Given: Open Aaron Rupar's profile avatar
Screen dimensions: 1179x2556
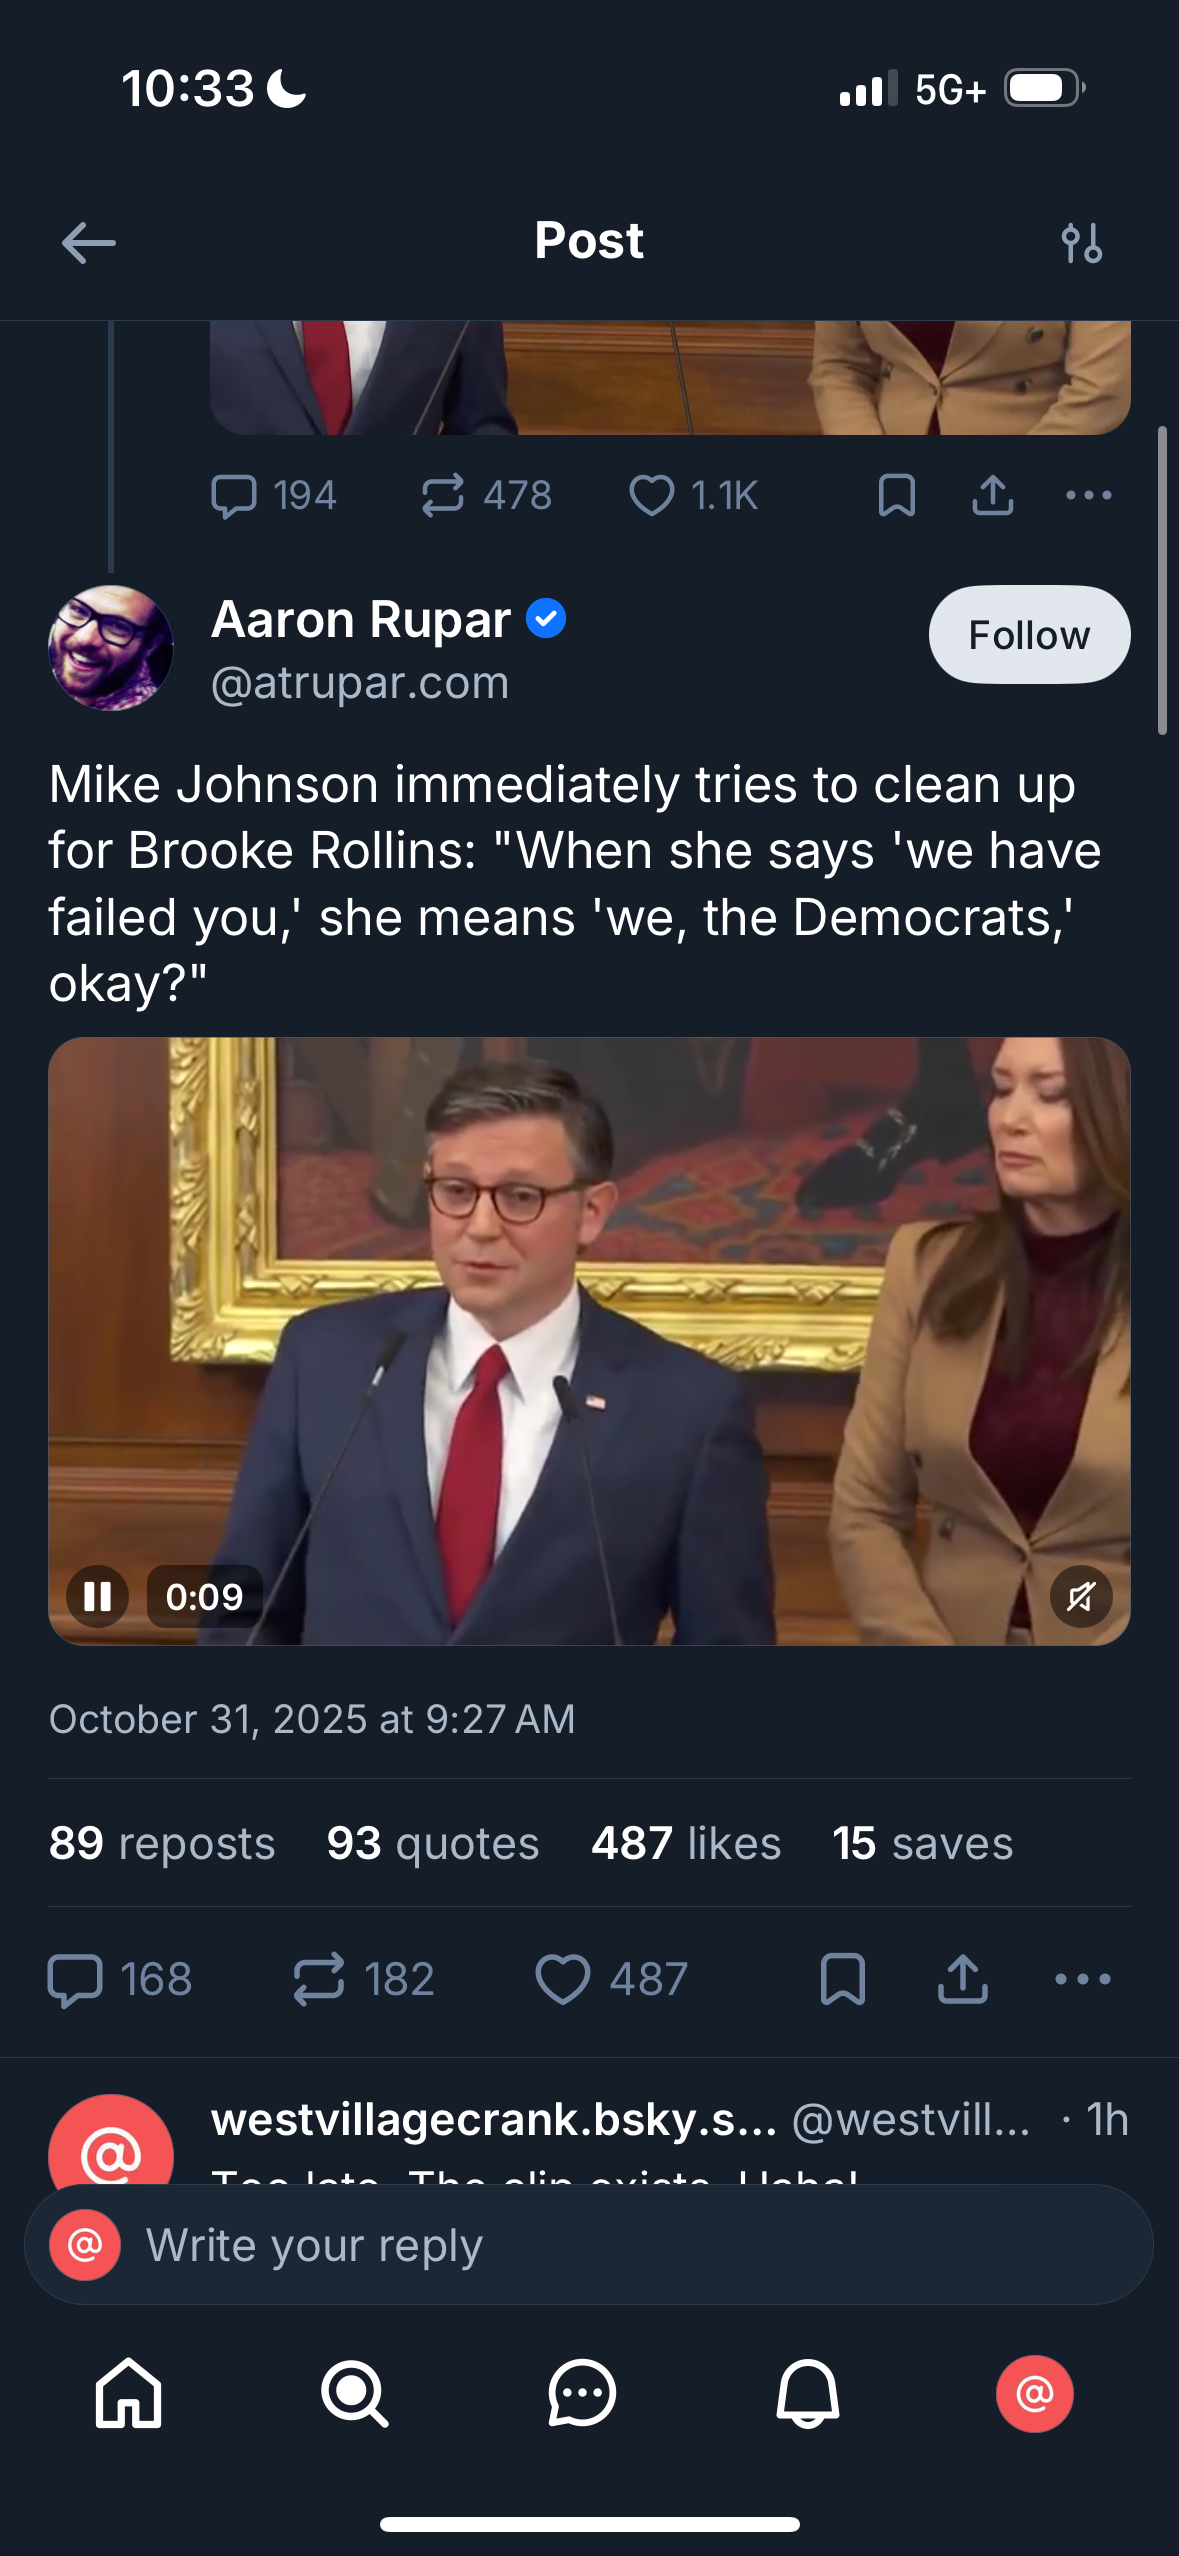Looking at the screenshot, I should coord(111,648).
